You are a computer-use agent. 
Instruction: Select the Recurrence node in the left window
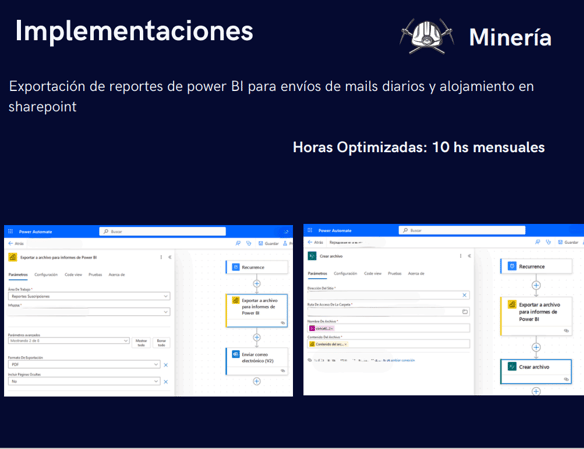click(x=257, y=267)
